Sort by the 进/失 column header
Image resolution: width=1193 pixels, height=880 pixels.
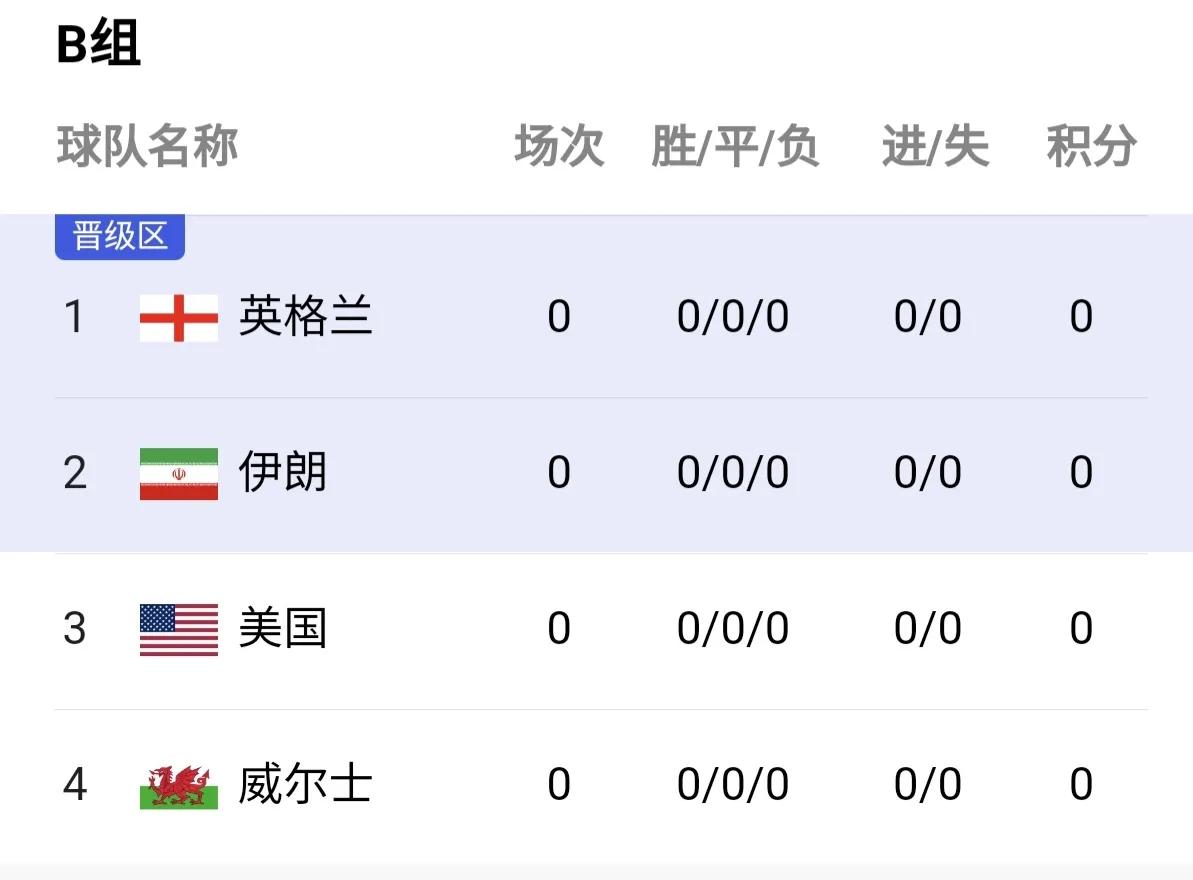tap(934, 146)
